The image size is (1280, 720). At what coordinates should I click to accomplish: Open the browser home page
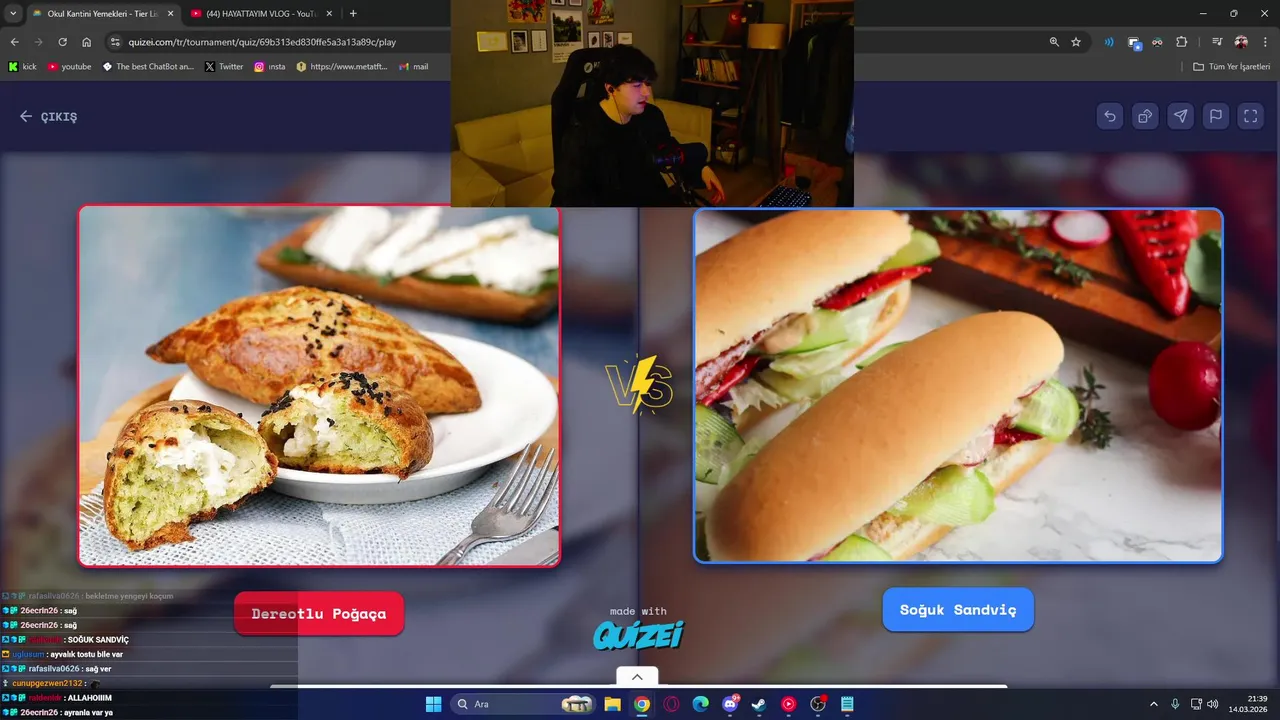point(86,42)
